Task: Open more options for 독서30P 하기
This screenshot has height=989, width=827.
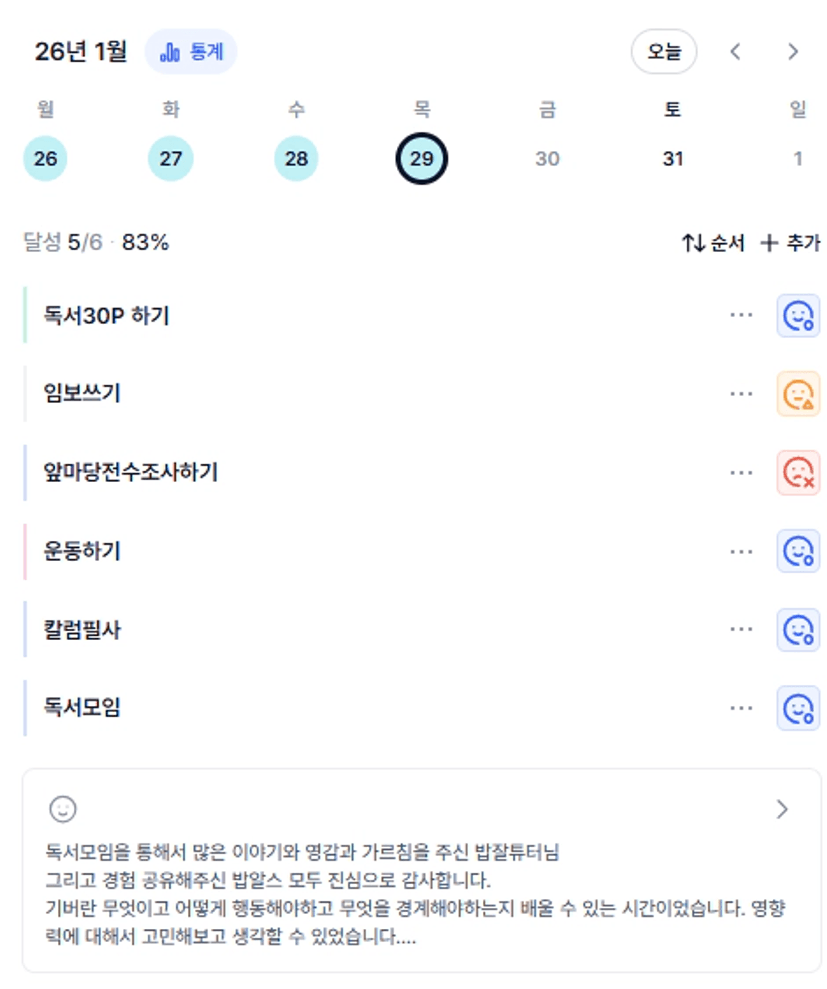Action: click(741, 316)
